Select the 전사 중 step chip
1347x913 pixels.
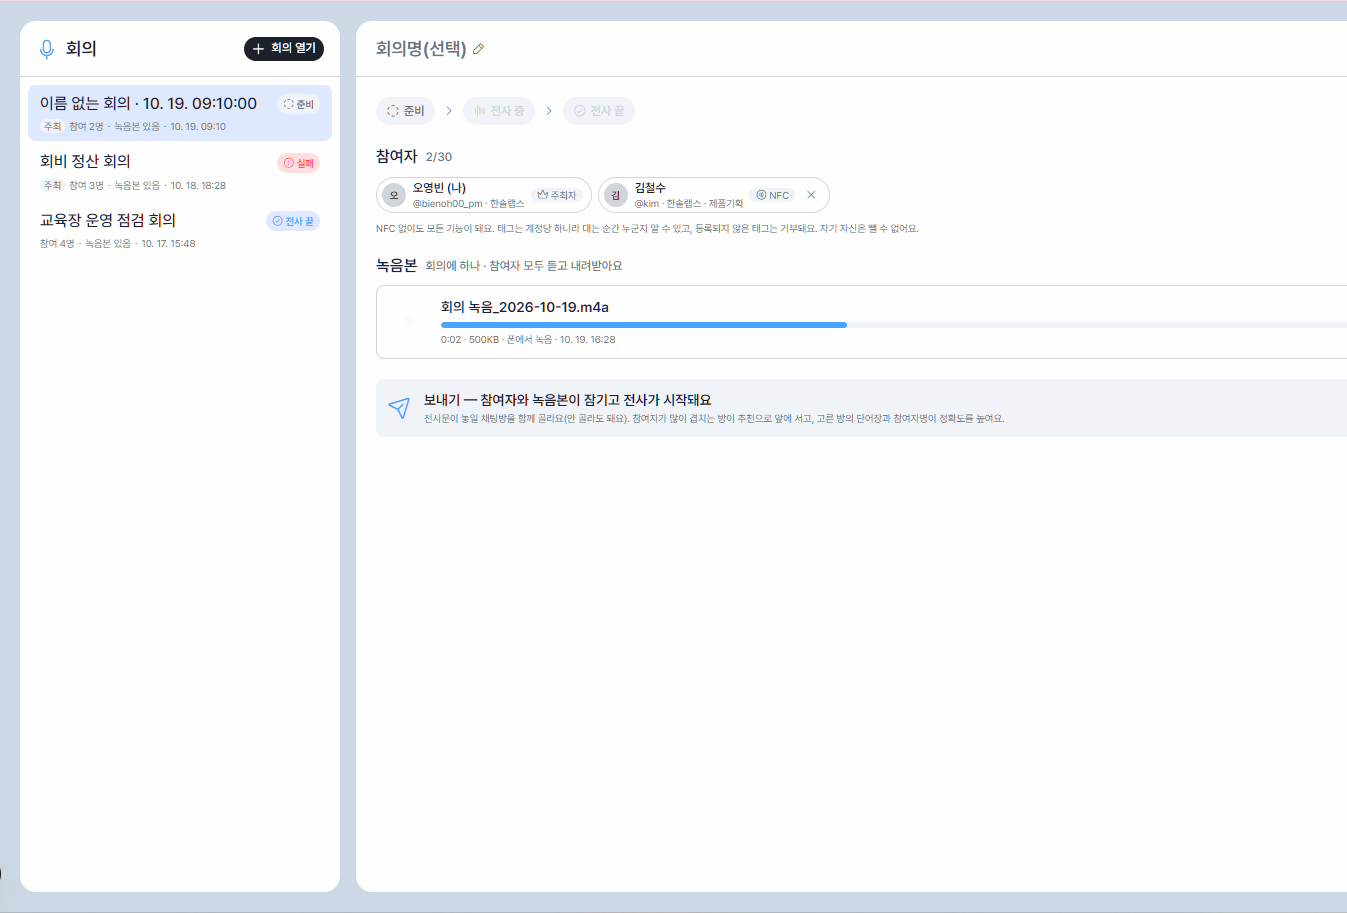[x=499, y=111]
